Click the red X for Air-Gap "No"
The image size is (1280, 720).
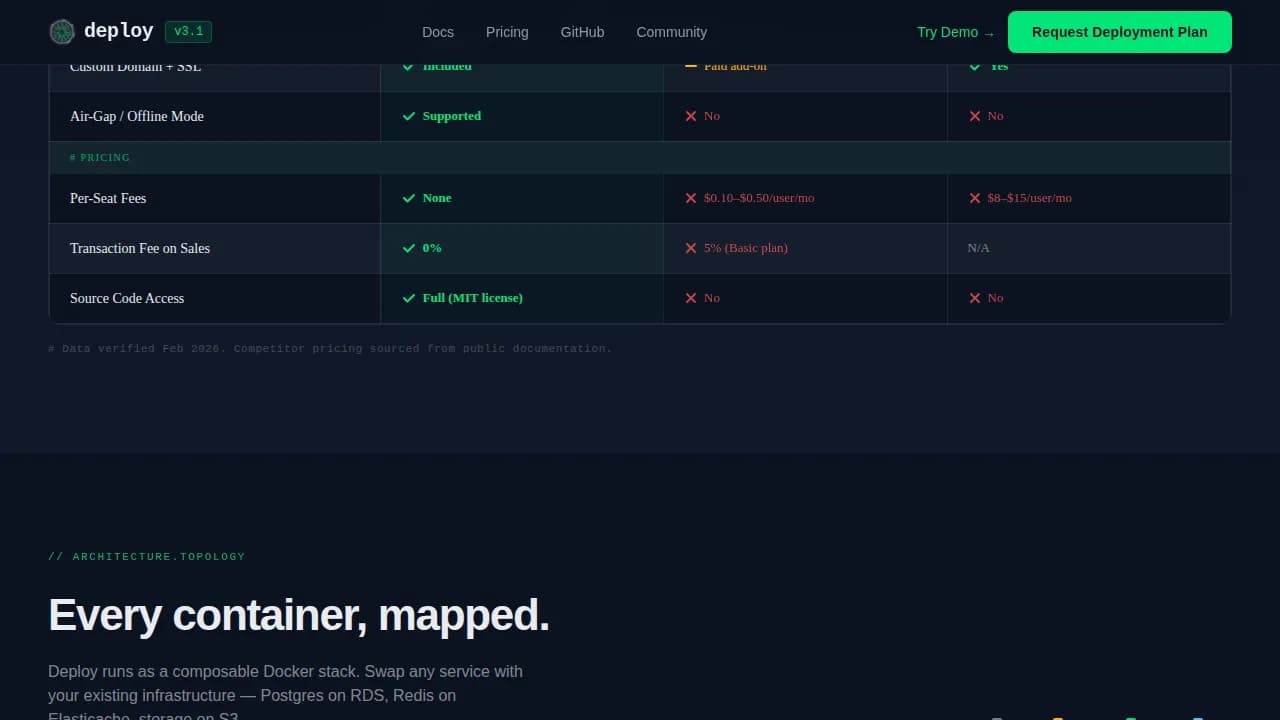click(x=691, y=116)
